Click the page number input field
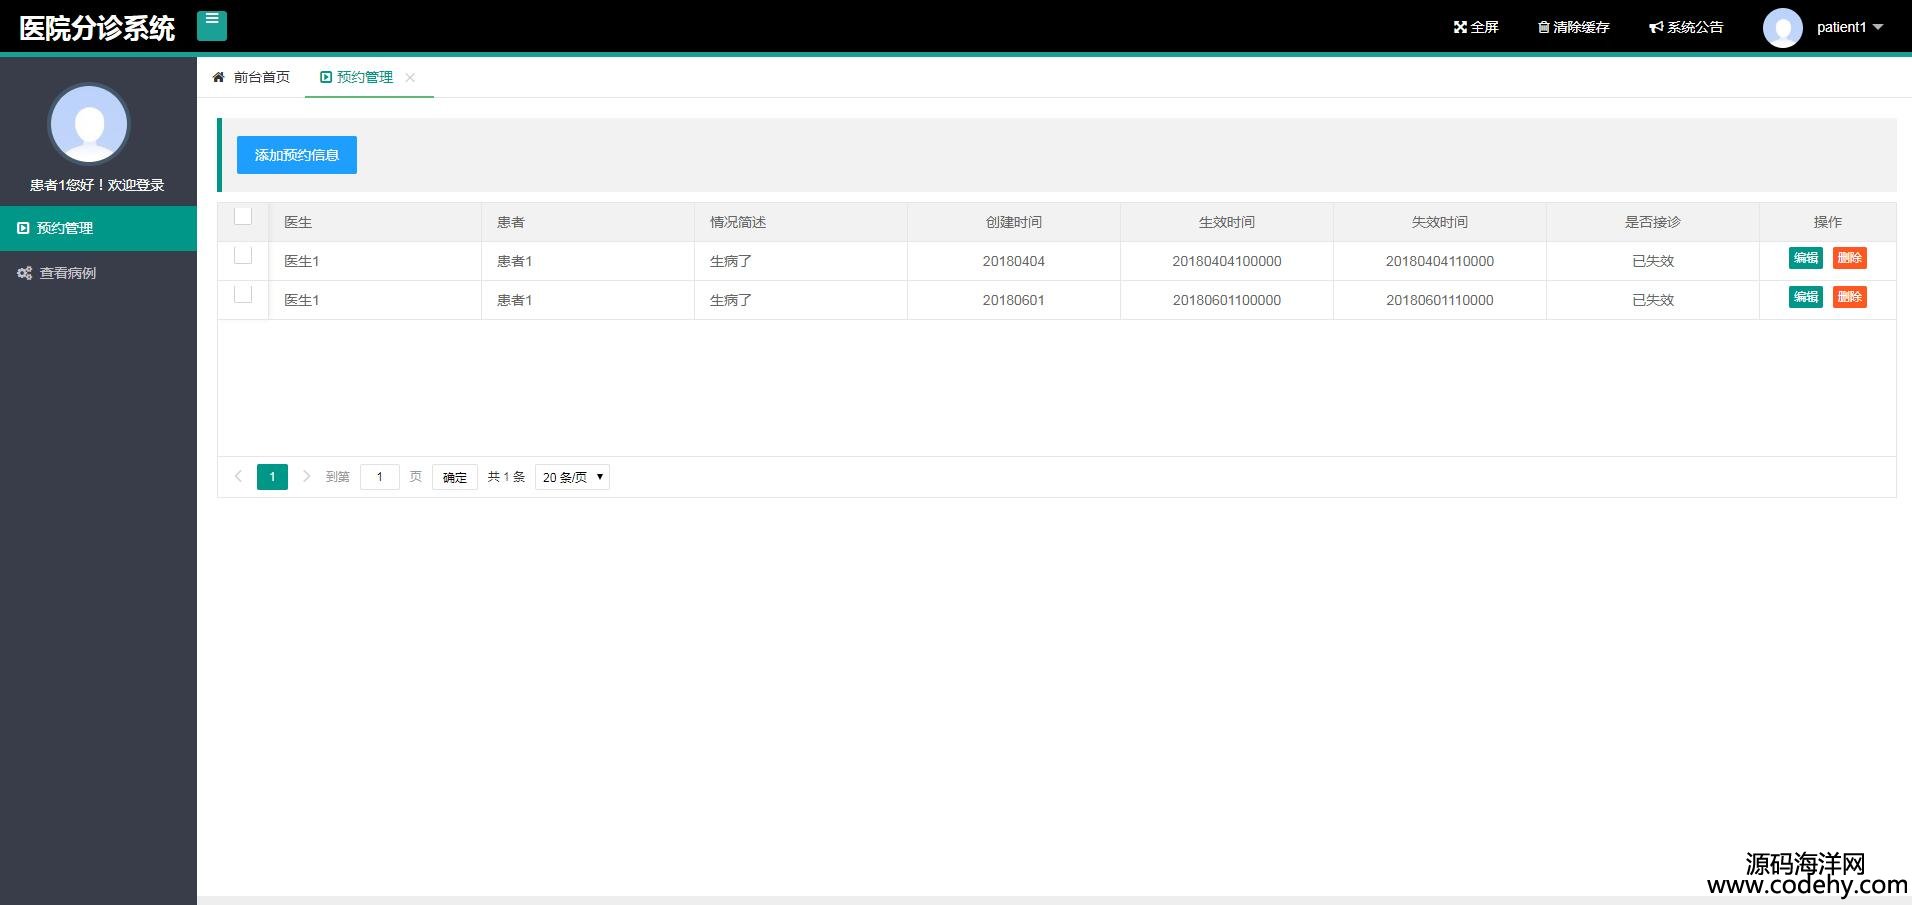Viewport: 1912px width, 905px height. coord(379,477)
